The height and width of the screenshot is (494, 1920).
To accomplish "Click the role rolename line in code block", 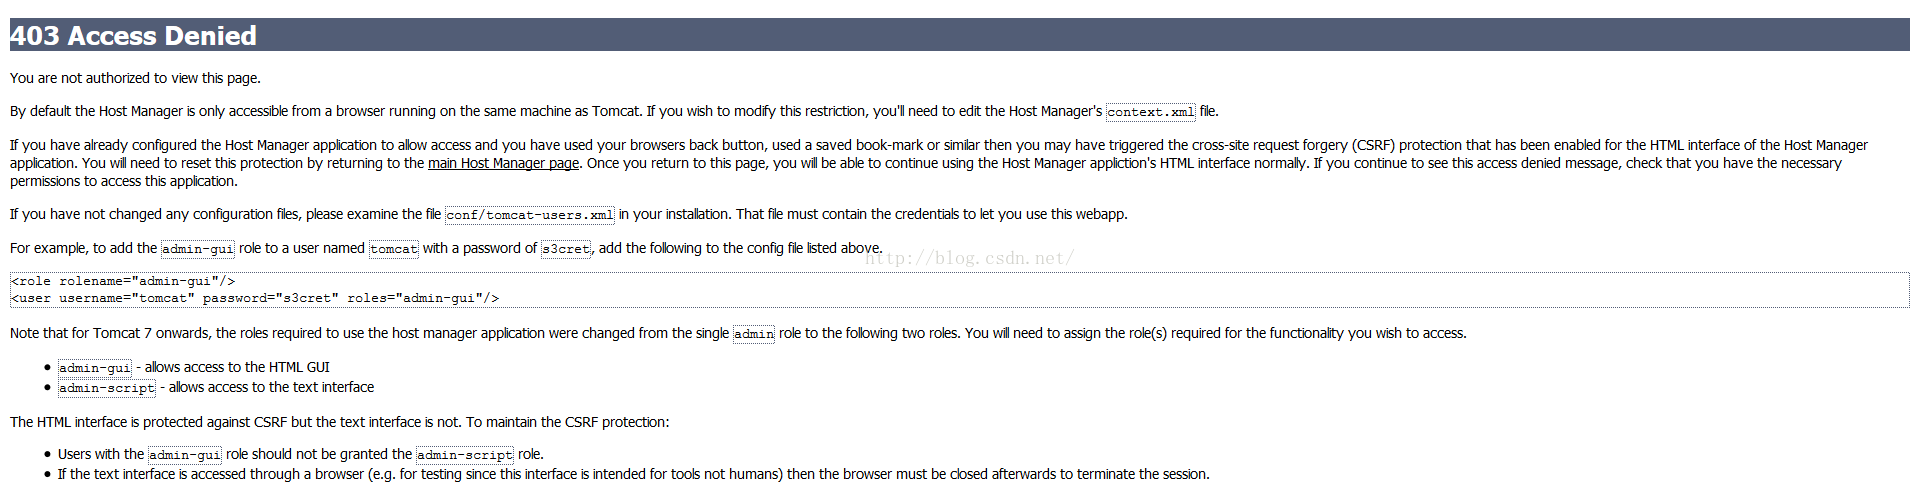I will click(123, 281).
